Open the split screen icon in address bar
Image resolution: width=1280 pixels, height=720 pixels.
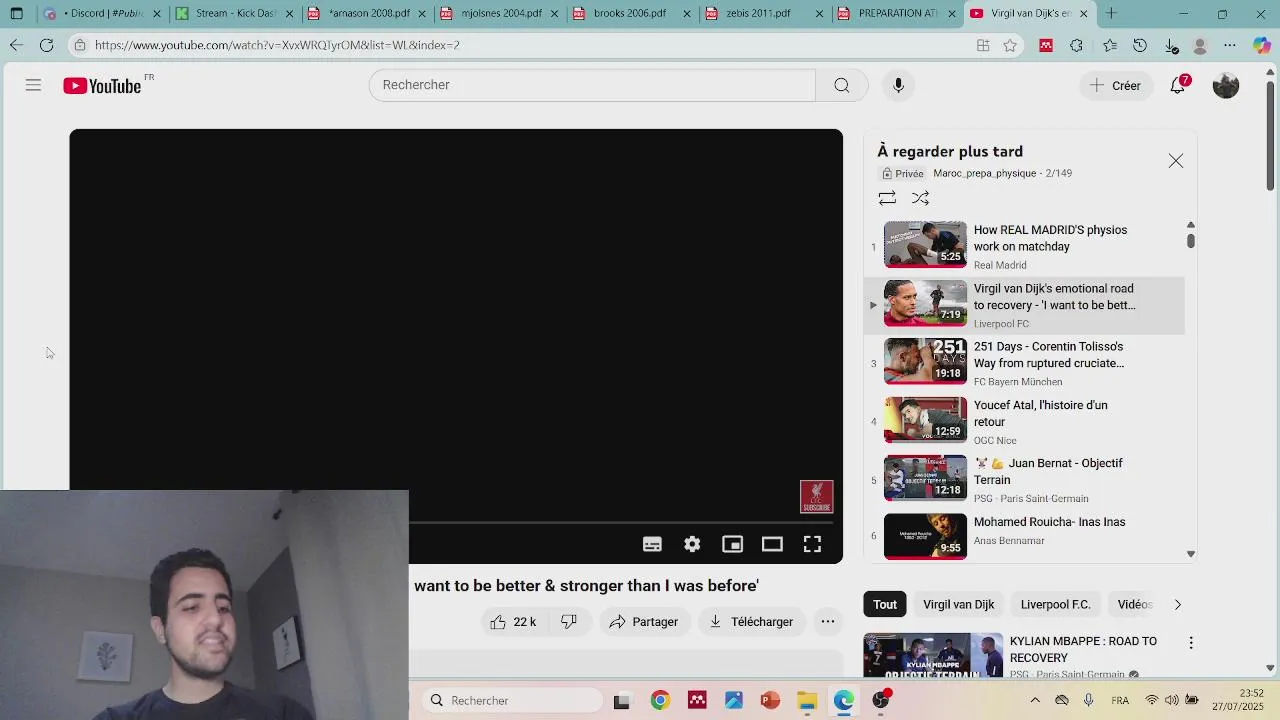[983, 45]
